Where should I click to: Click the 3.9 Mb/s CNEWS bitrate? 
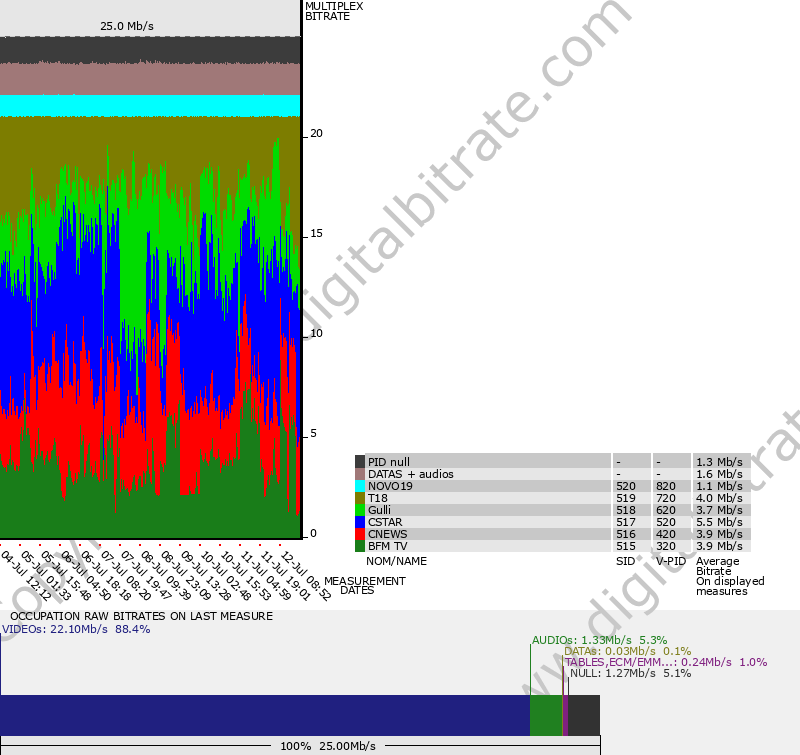click(719, 534)
